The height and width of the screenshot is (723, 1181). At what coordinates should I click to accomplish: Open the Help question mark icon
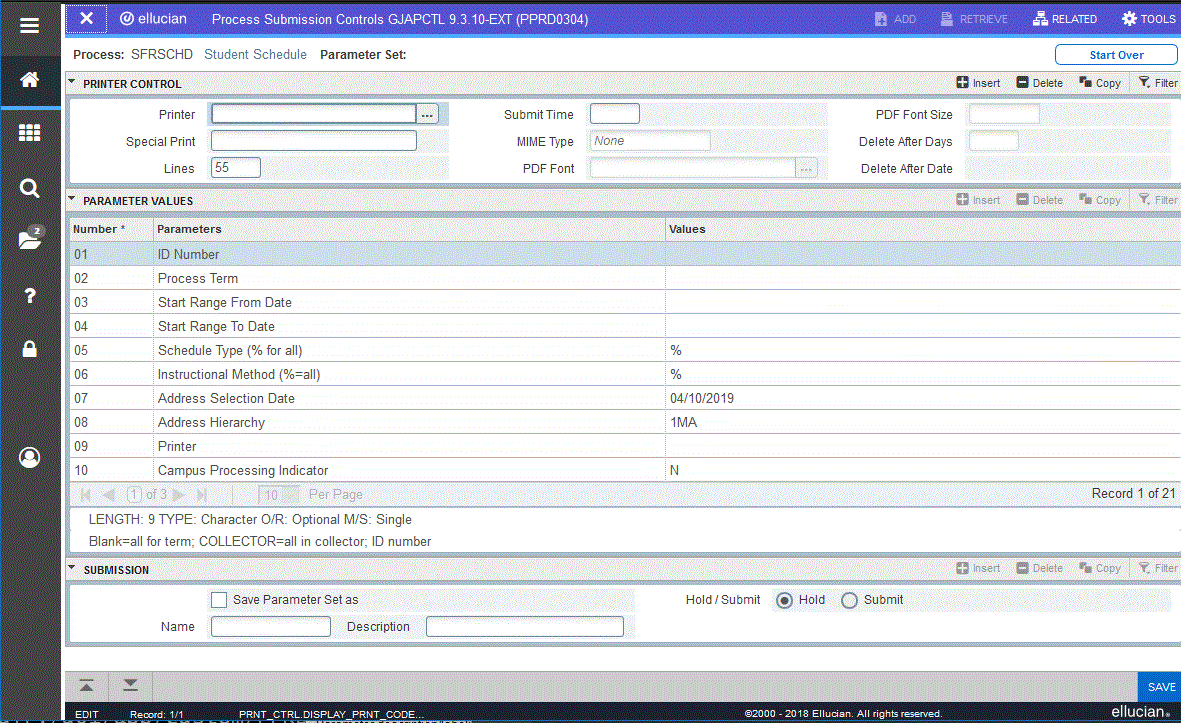tap(29, 295)
